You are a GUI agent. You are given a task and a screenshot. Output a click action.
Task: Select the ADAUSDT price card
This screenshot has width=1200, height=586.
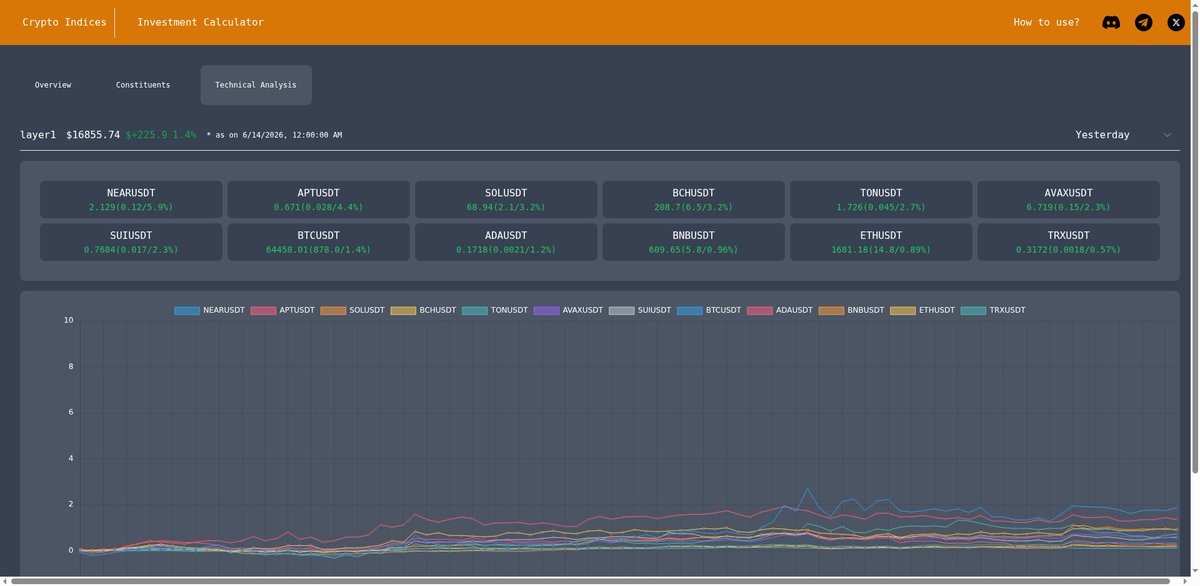(506, 242)
